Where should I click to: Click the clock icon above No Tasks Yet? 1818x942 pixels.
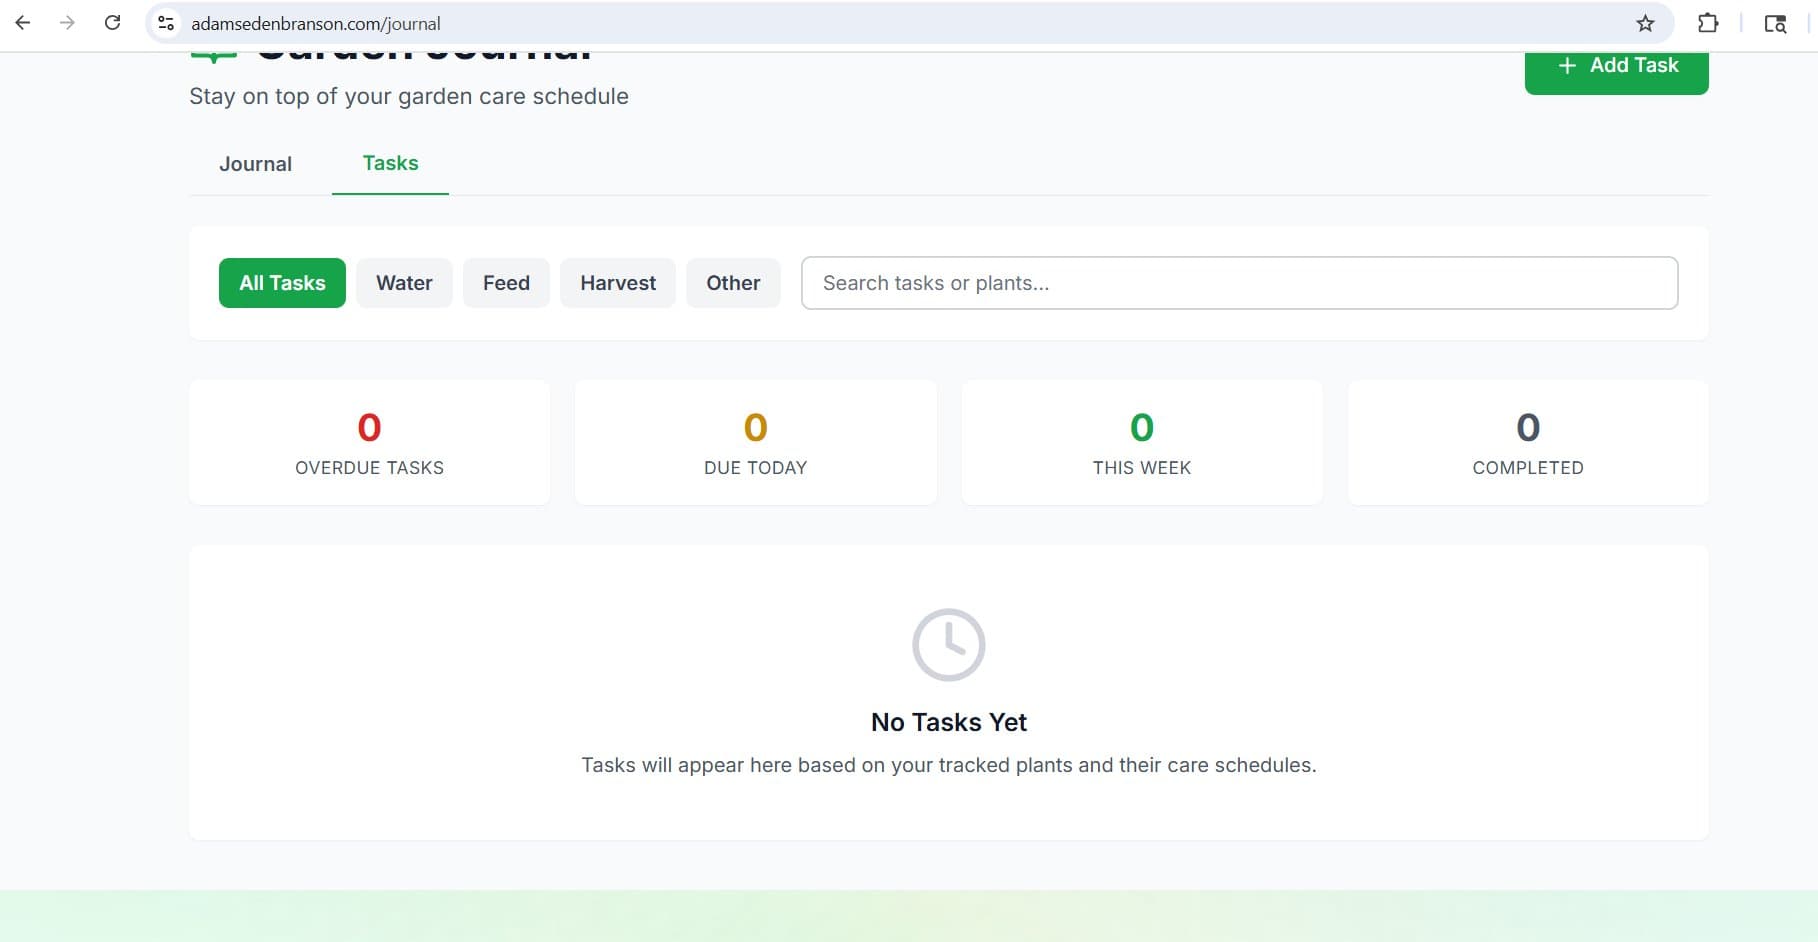(x=947, y=644)
